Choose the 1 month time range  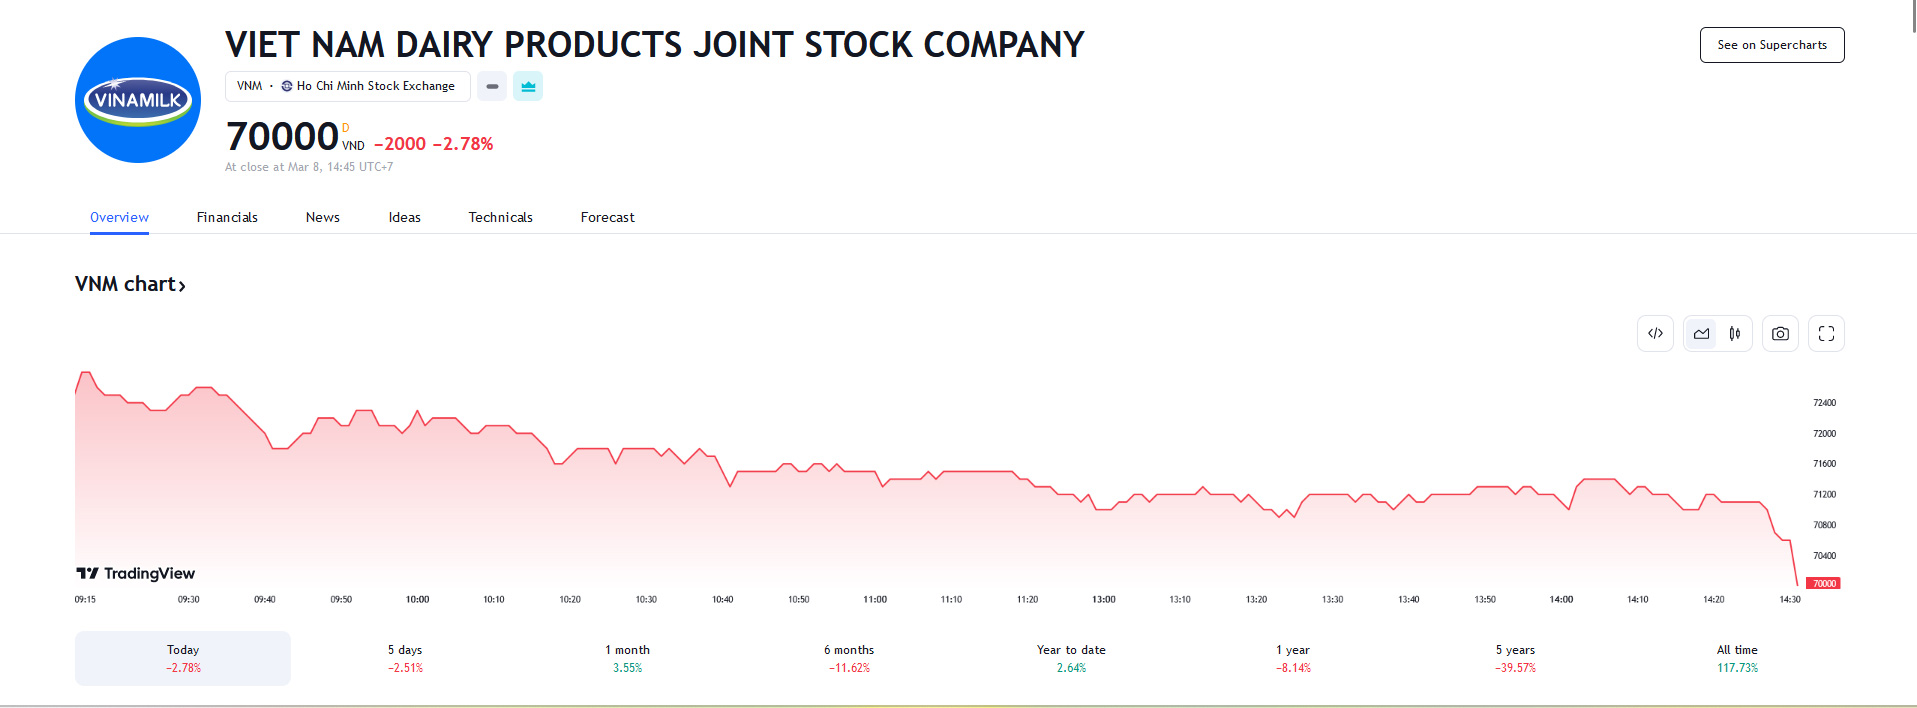coord(627,658)
